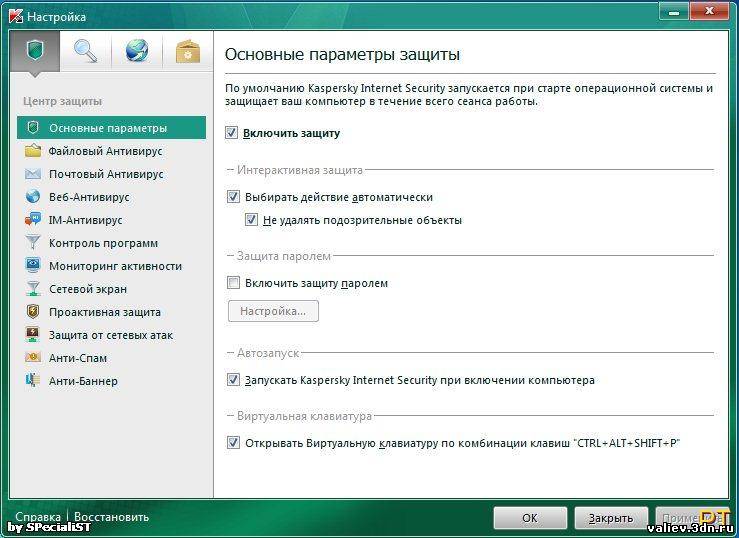Viewport: 739px width, 538px height.
Task: Click the OK button
Action: tap(530, 518)
